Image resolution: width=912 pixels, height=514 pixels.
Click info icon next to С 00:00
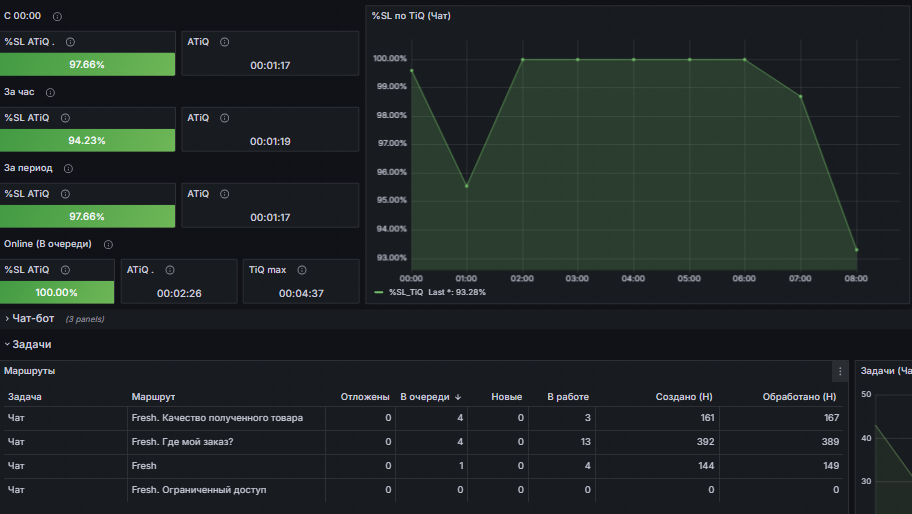57,17
